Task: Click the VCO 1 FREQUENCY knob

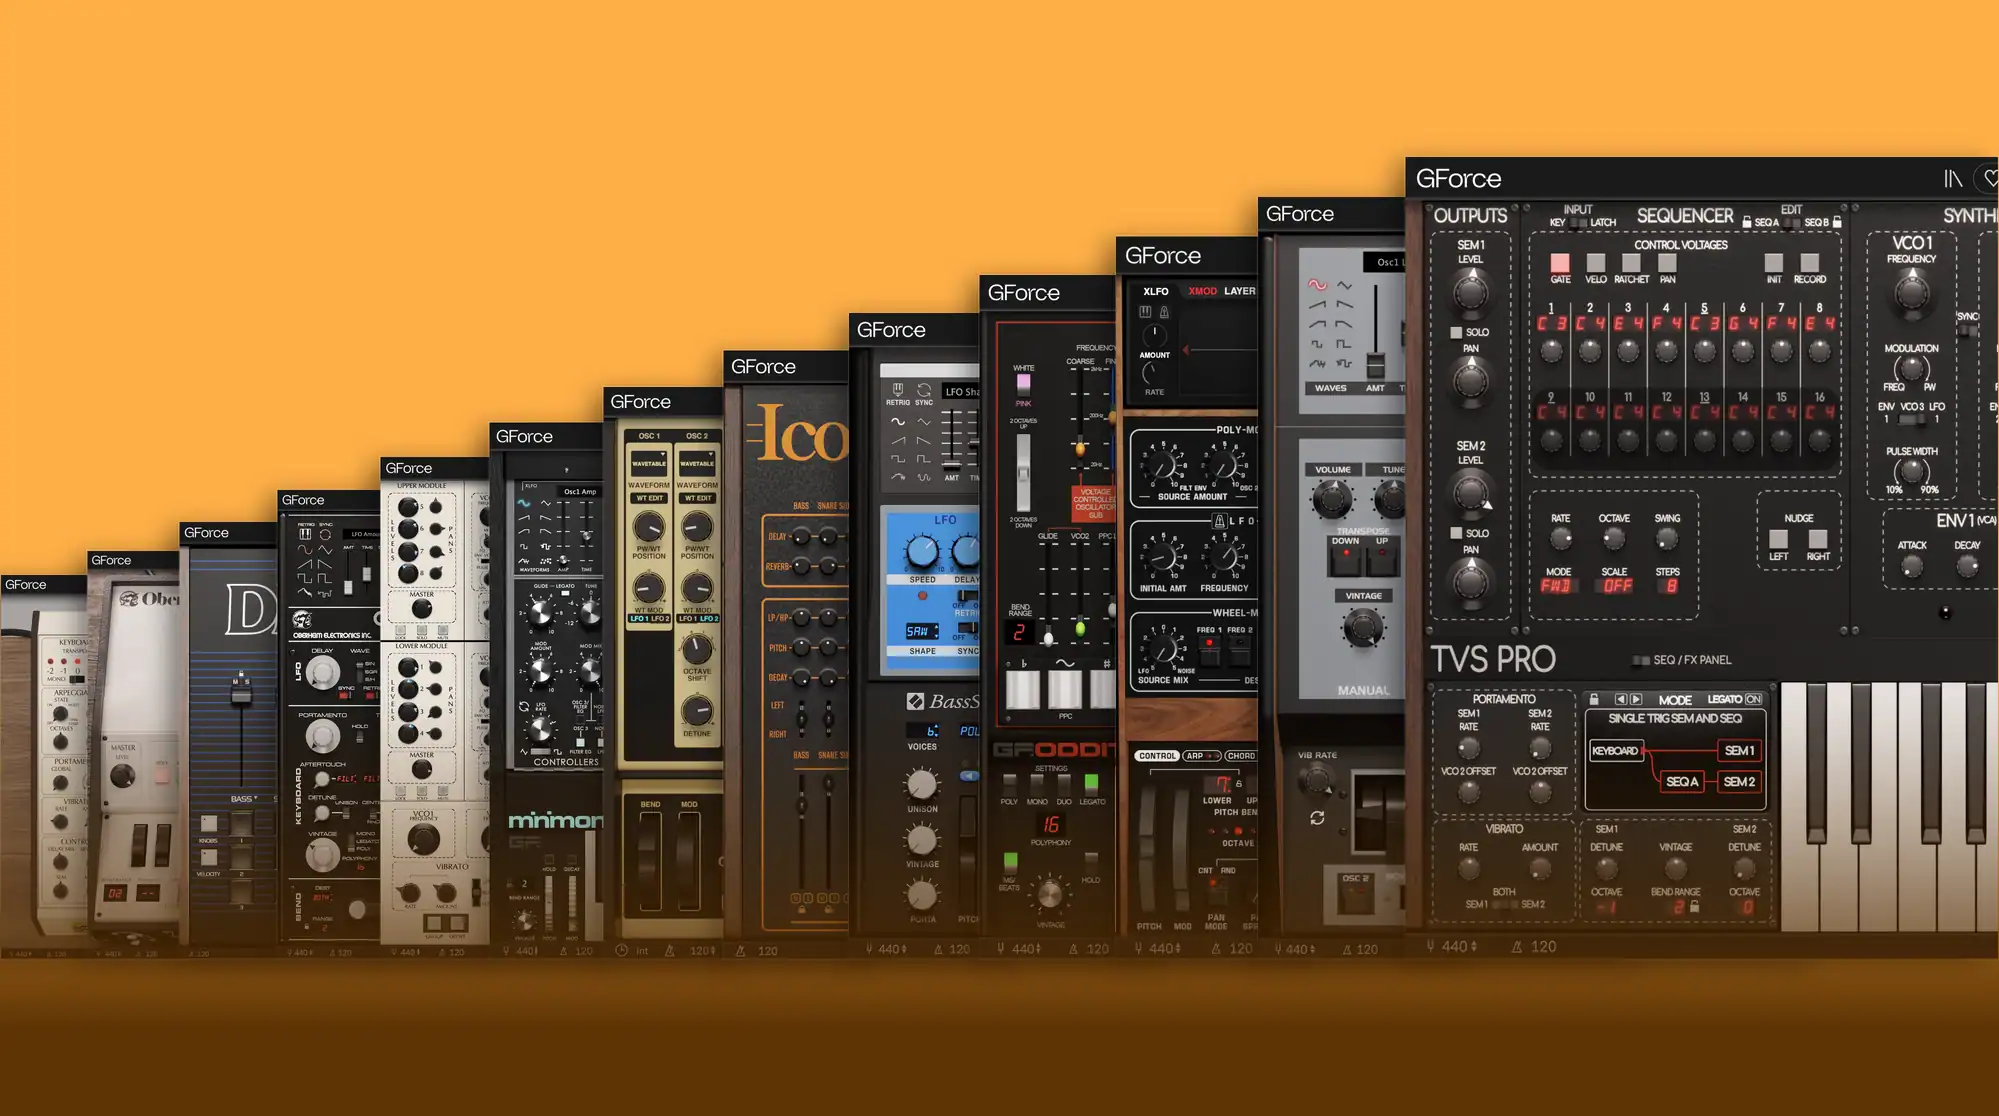Action: click(x=1911, y=292)
